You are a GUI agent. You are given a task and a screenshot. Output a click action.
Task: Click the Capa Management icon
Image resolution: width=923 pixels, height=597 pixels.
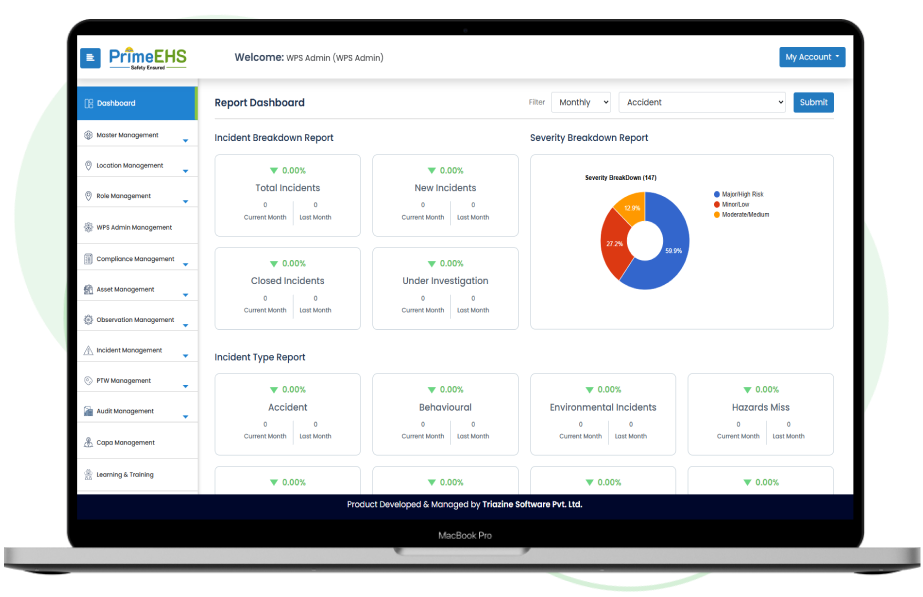tap(88, 442)
